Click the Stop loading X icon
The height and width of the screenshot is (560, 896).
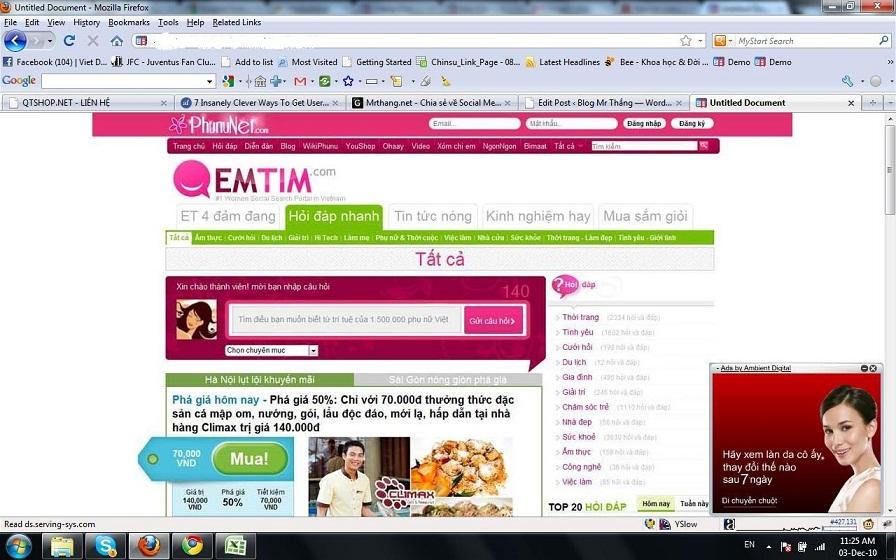pos(93,41)
